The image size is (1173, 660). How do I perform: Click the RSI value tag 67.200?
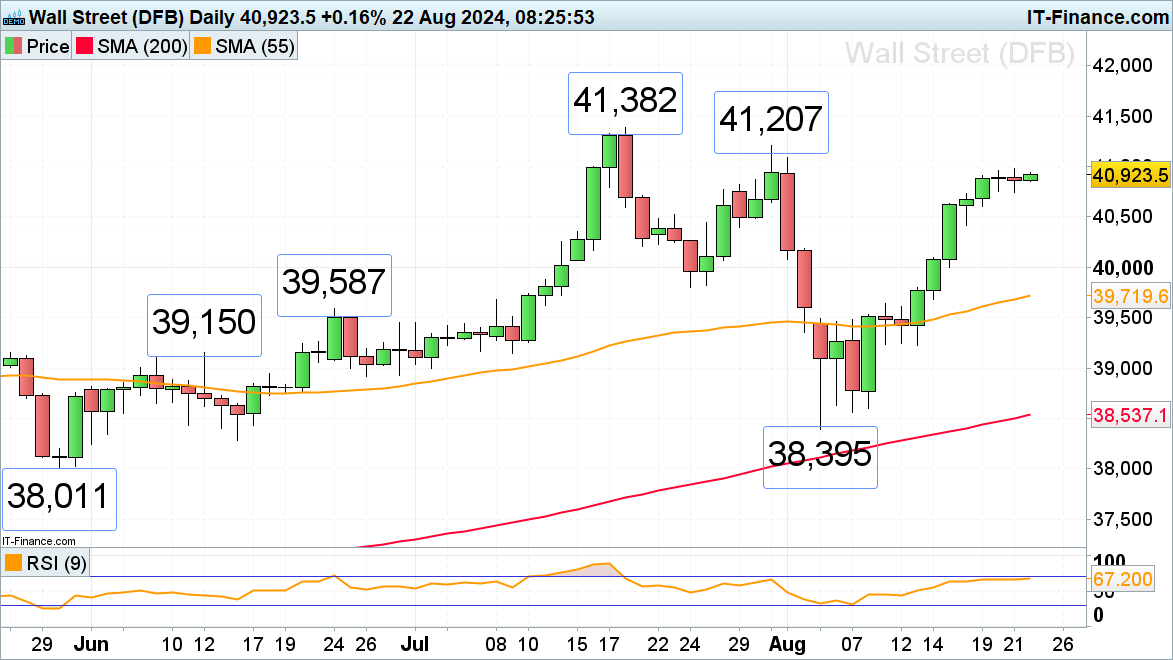click(1122, 579)
